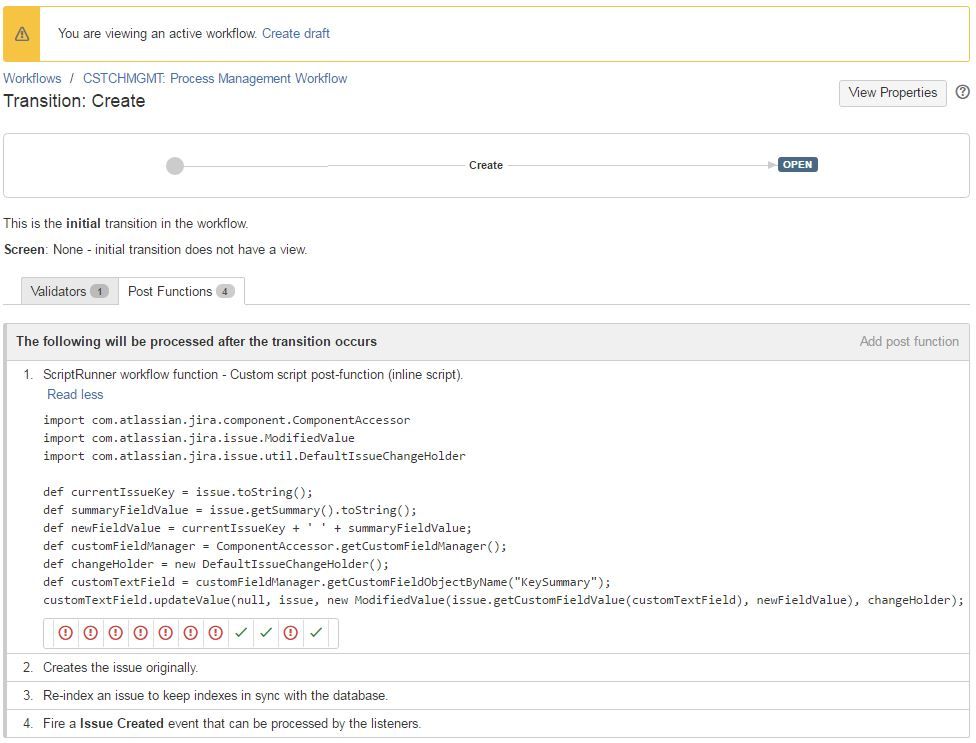The width and height of the screenshot is (976, 743).
Task: Click the first green checkmark icon under the script
Action: tap(241, 633)
